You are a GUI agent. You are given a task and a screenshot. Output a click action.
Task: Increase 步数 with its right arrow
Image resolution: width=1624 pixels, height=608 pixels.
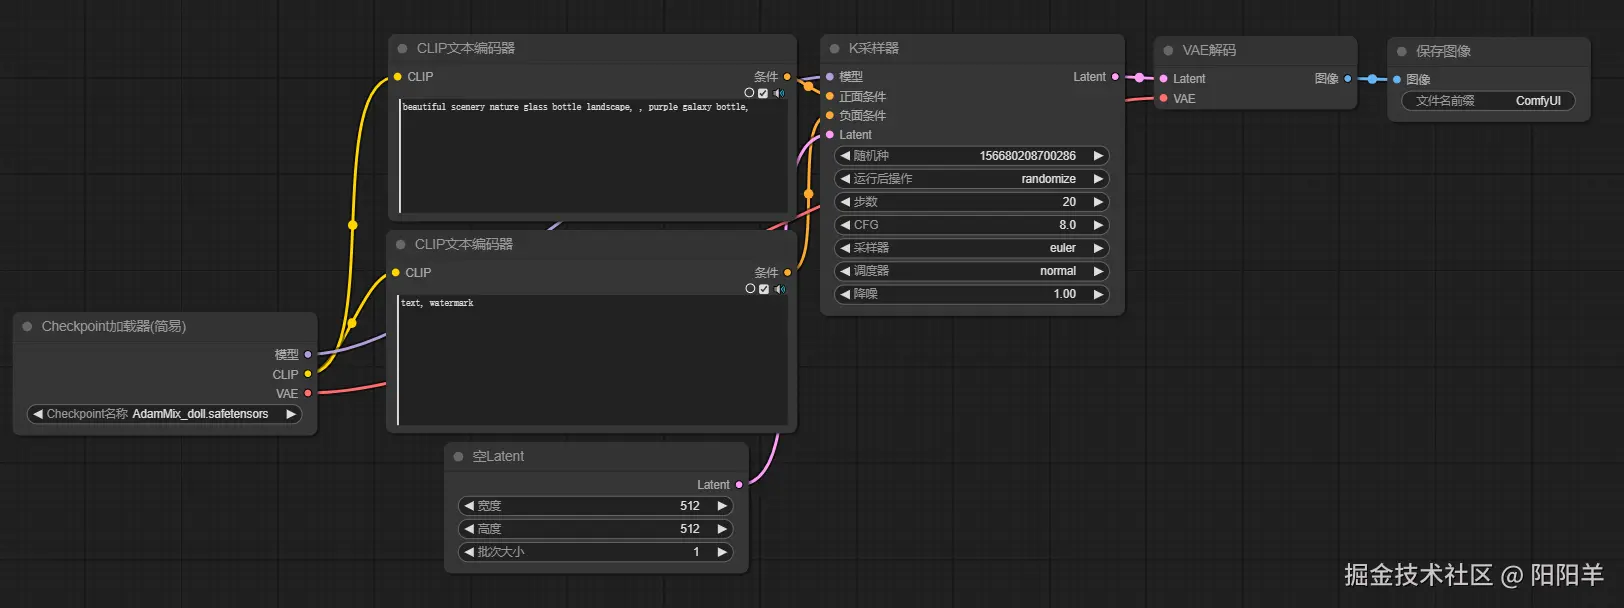click(1098, 202)
